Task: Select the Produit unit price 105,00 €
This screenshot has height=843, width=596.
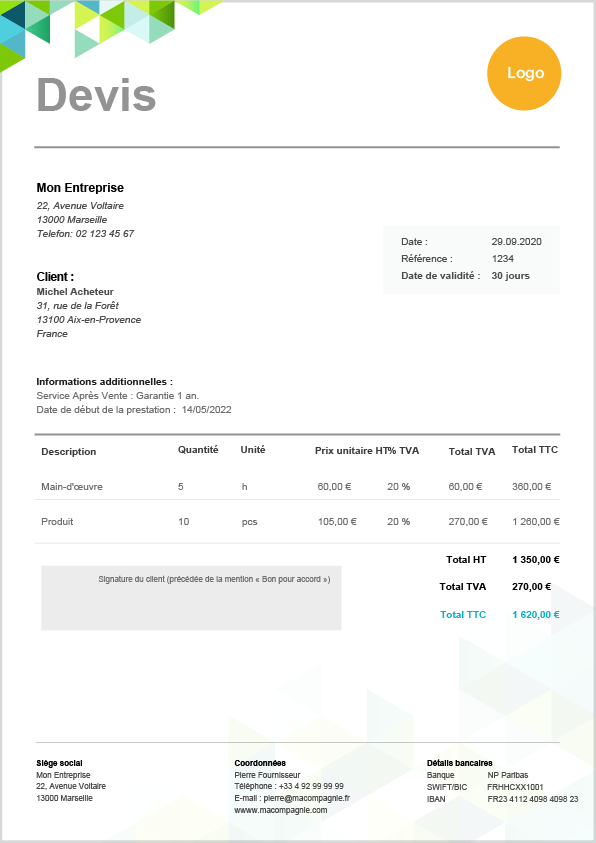Action: [337, 521]
